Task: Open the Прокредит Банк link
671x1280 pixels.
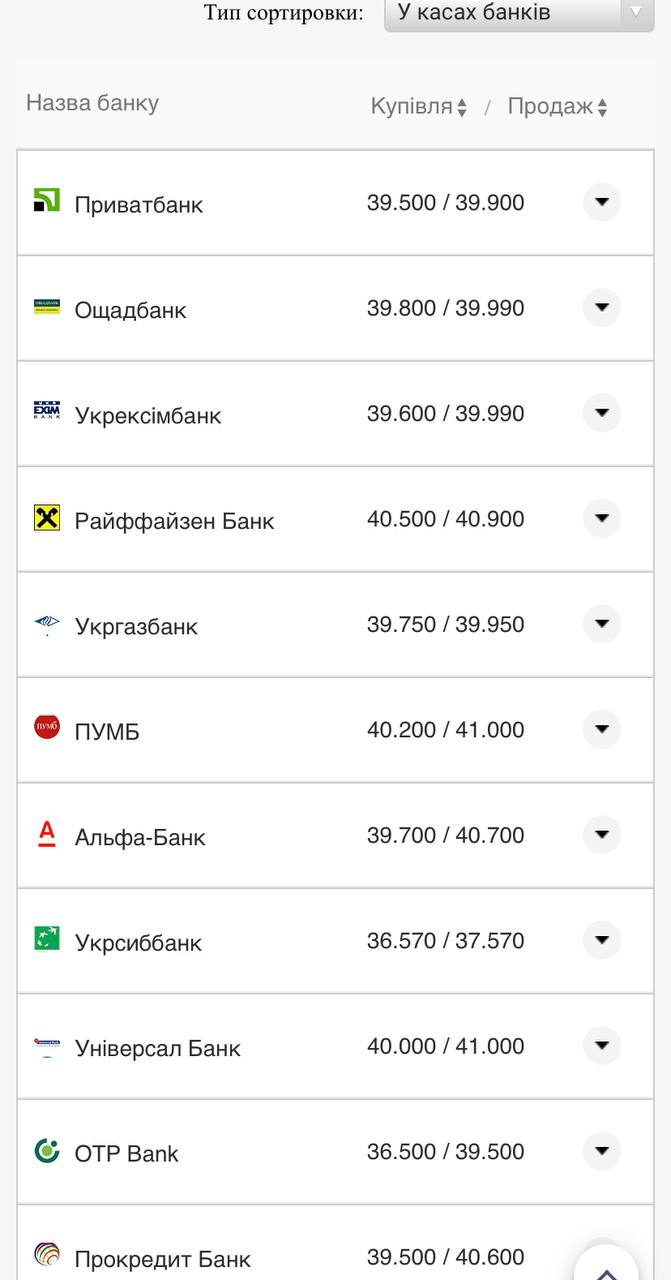Action: click(162, 1259)
